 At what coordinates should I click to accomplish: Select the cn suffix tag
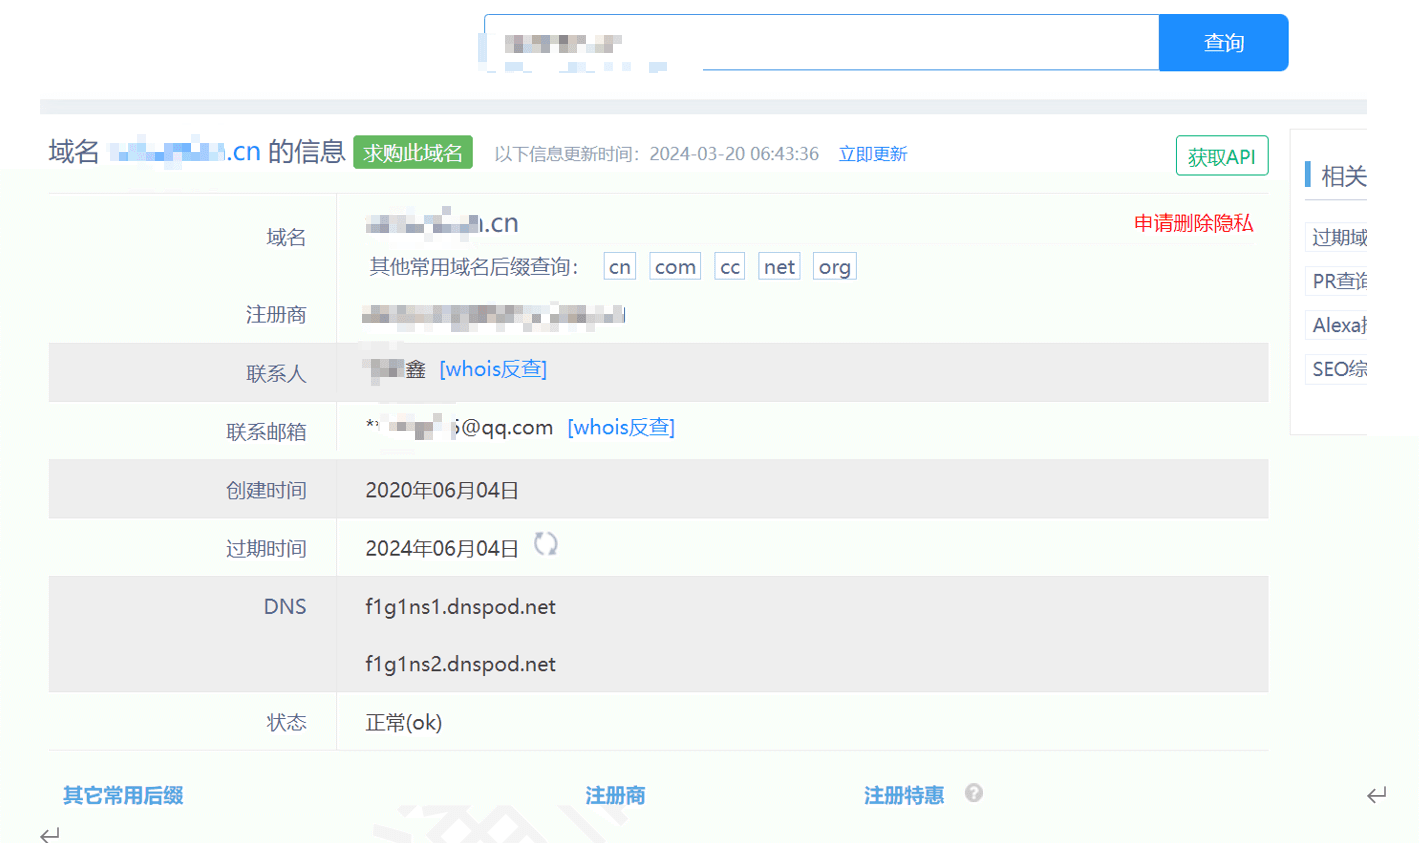click(x=618, y=265)
